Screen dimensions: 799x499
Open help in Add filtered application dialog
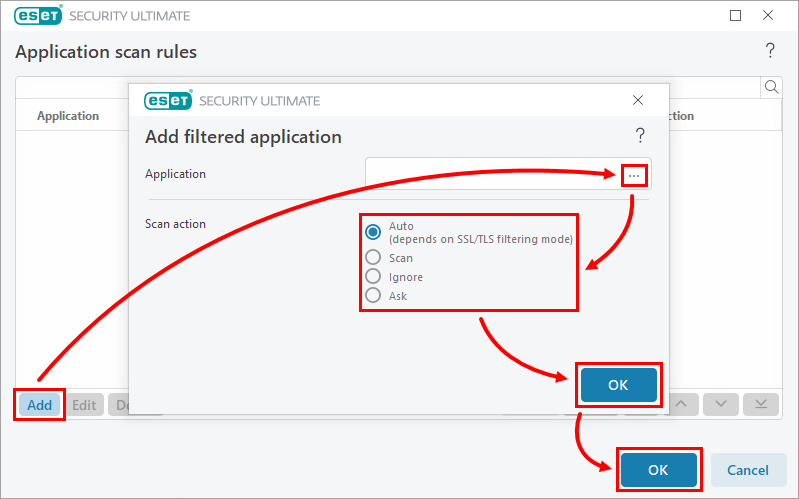(640, 136)
